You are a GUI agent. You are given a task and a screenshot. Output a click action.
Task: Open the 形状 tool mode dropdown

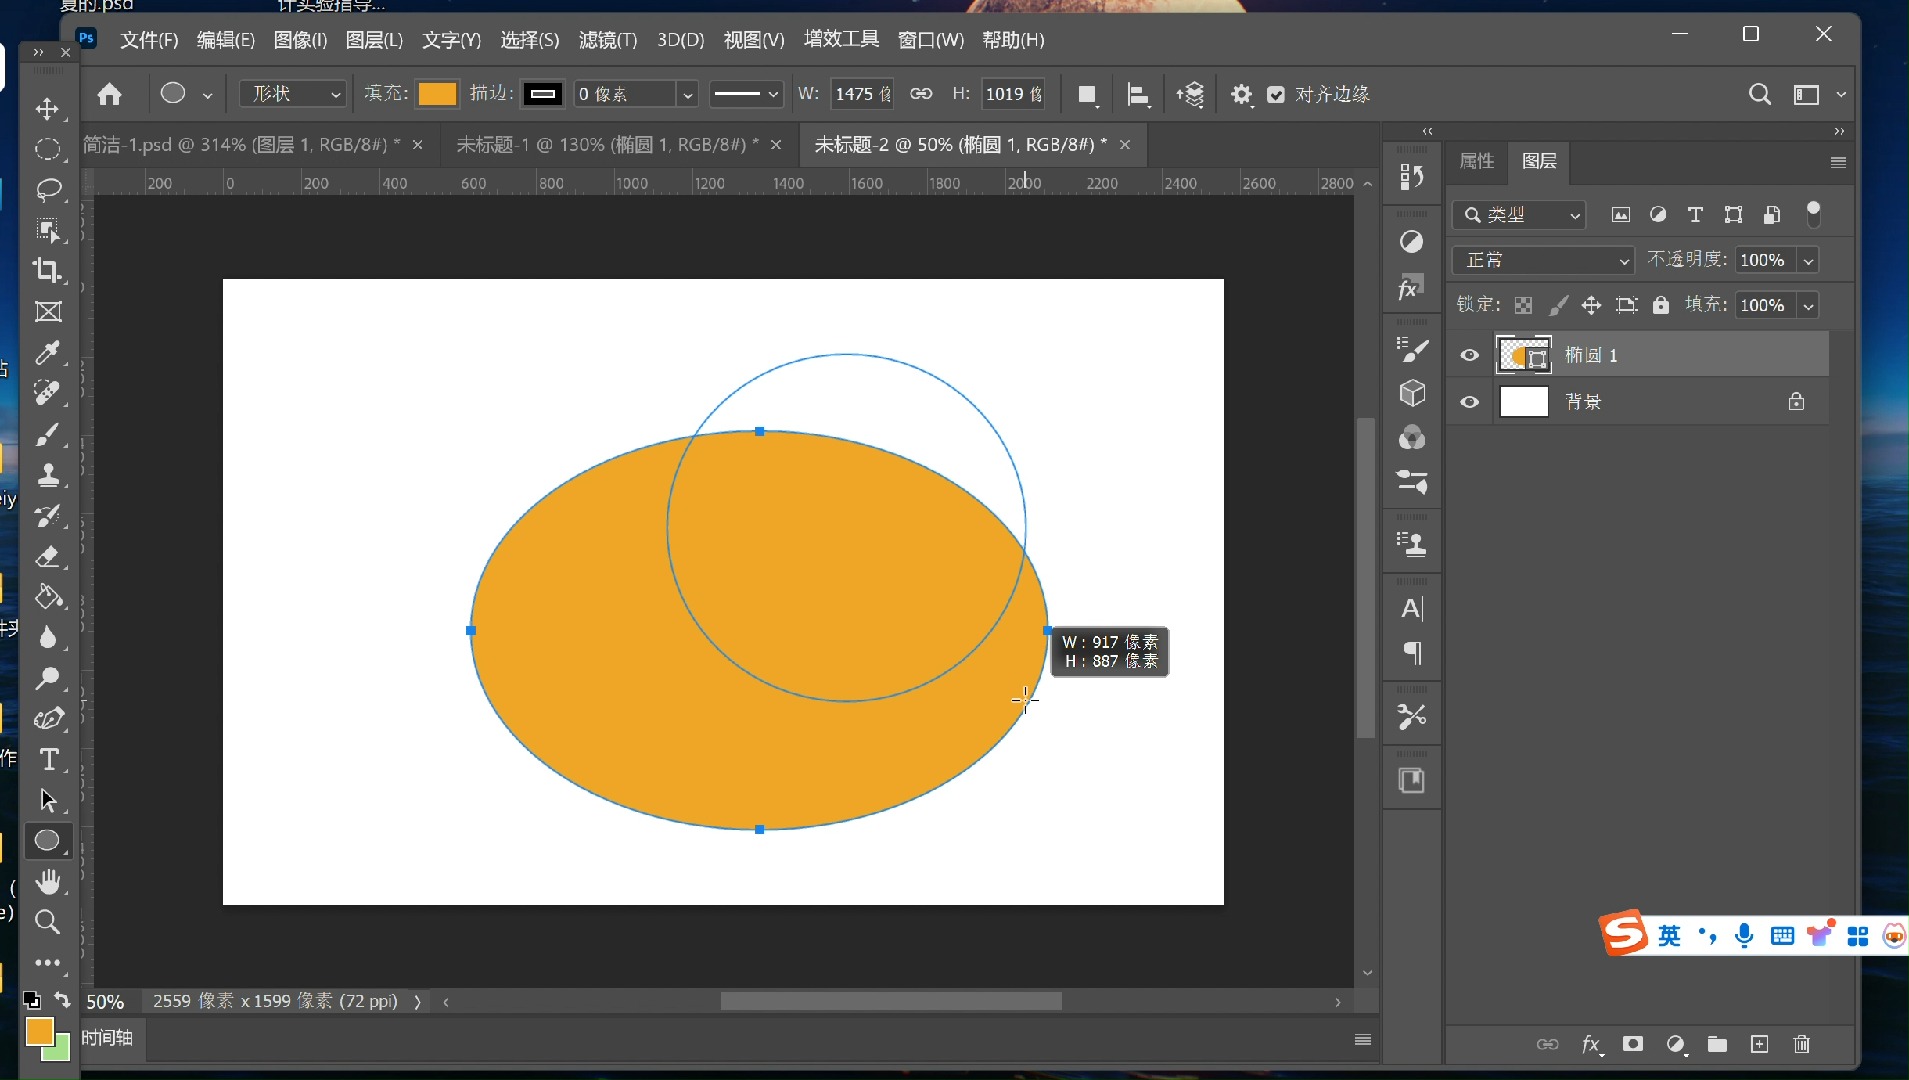[293, 94]
